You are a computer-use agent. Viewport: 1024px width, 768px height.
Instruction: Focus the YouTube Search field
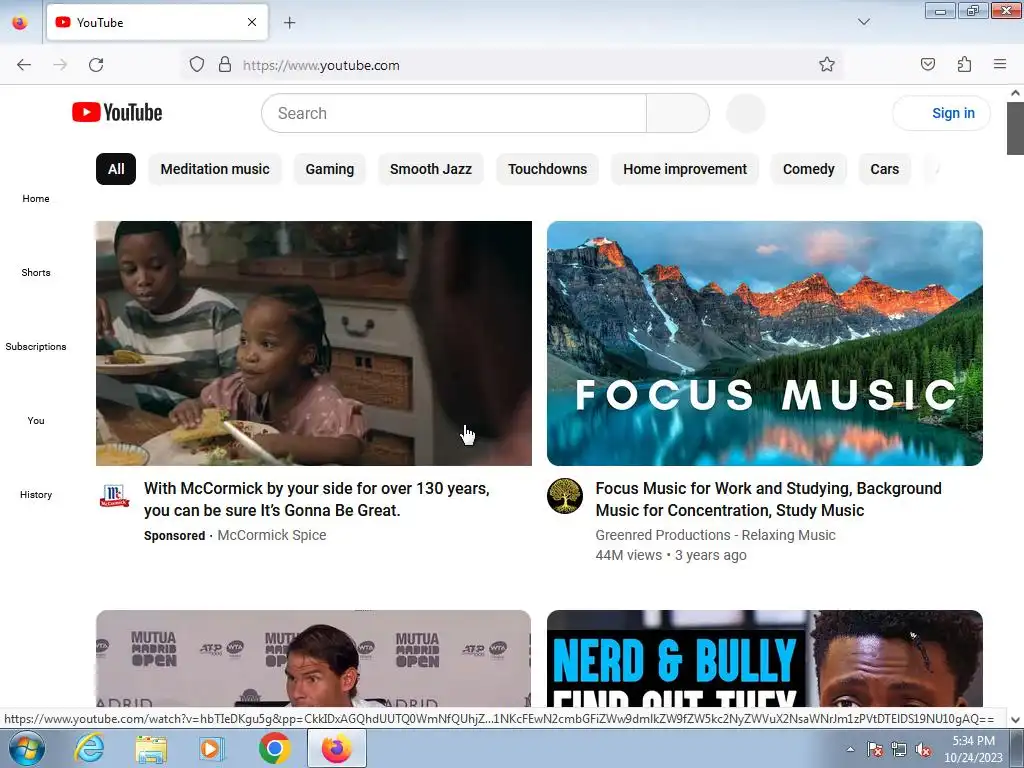pos(454,113)
